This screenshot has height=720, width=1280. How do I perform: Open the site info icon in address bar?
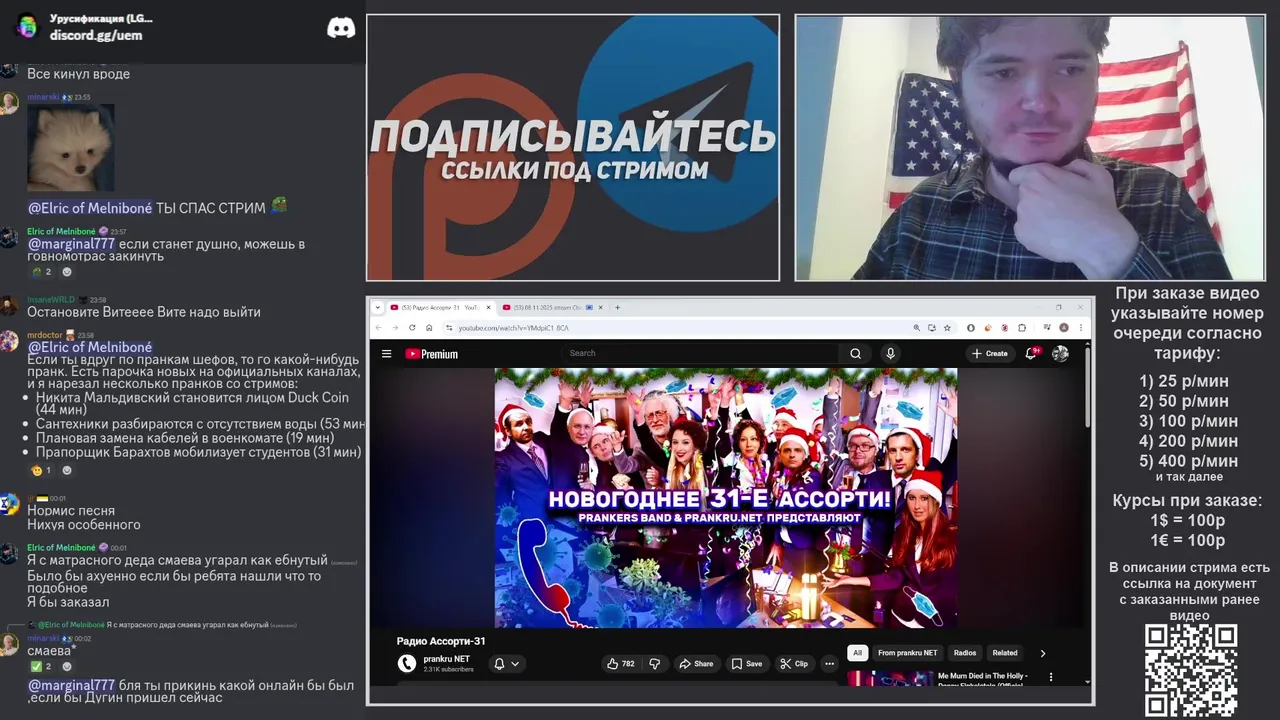450,327
